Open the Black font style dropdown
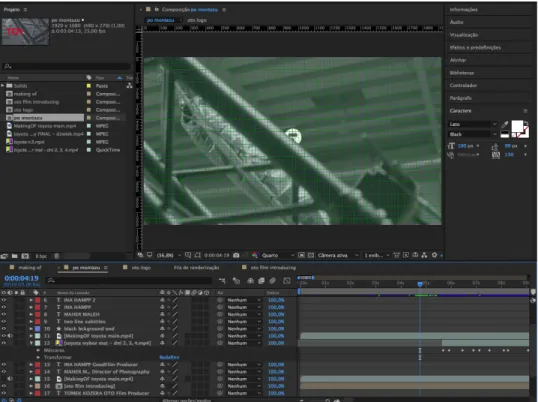This screenshot has height=402, width=538. pos(473,134)
